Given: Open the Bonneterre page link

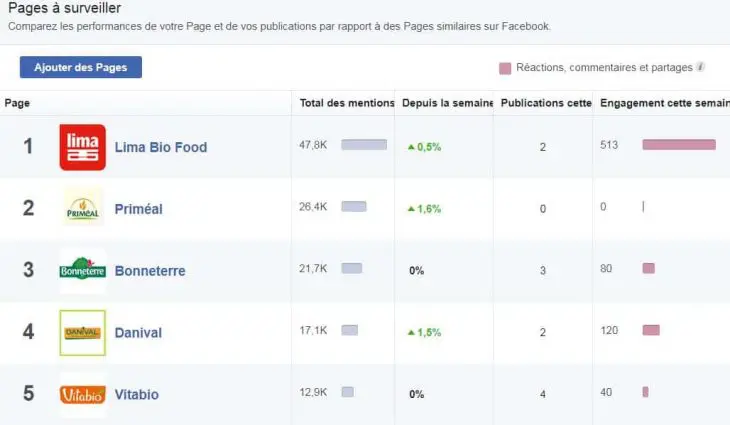Looking at the screenshot, I should pyautogui.click(x=150, y=271).
